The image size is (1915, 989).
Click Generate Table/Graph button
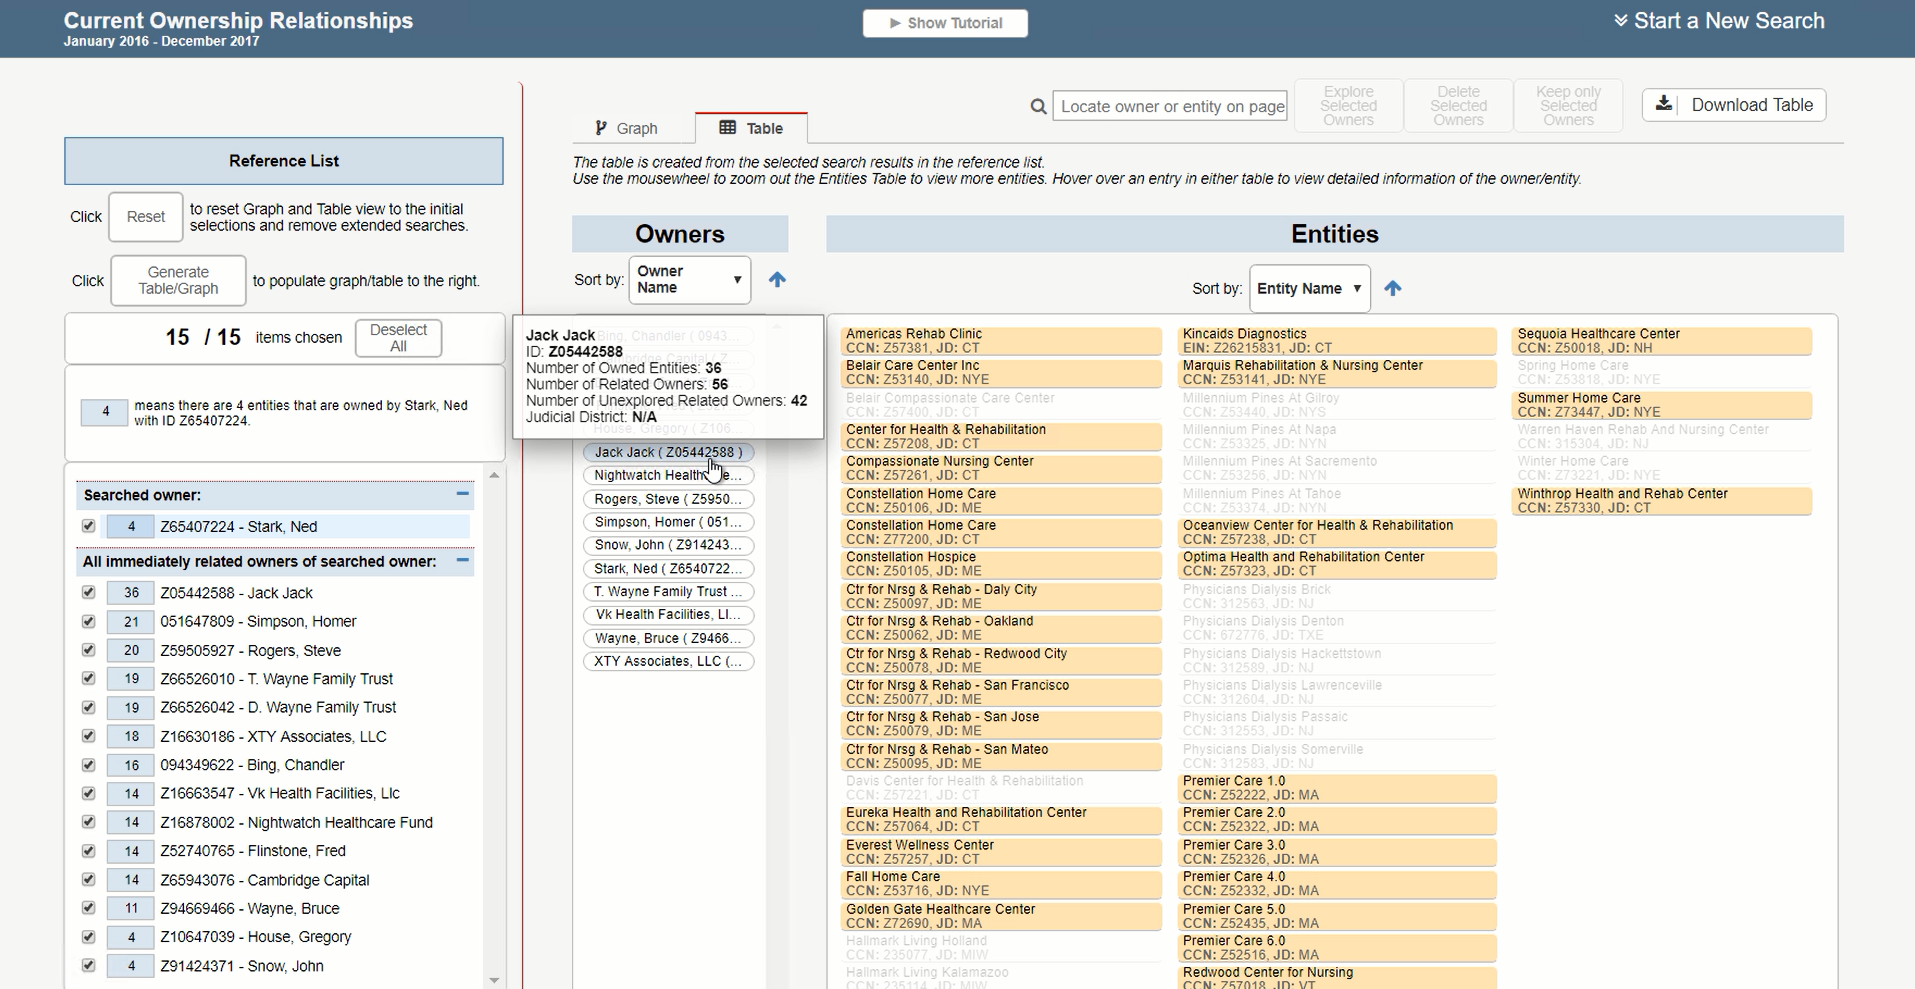click(x=178, y=280)
